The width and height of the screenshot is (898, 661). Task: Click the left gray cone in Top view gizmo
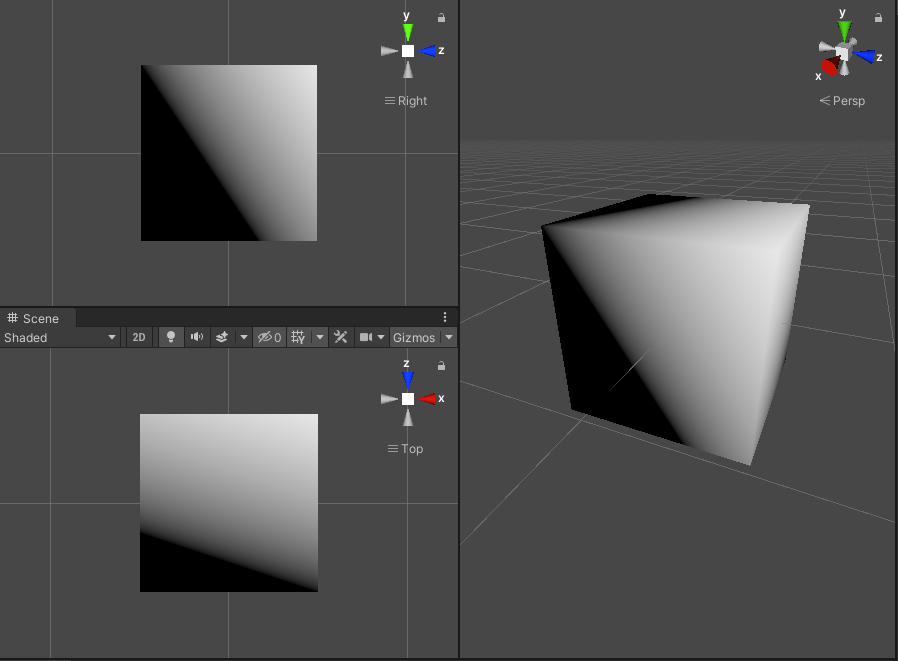(x=389, y=399)
